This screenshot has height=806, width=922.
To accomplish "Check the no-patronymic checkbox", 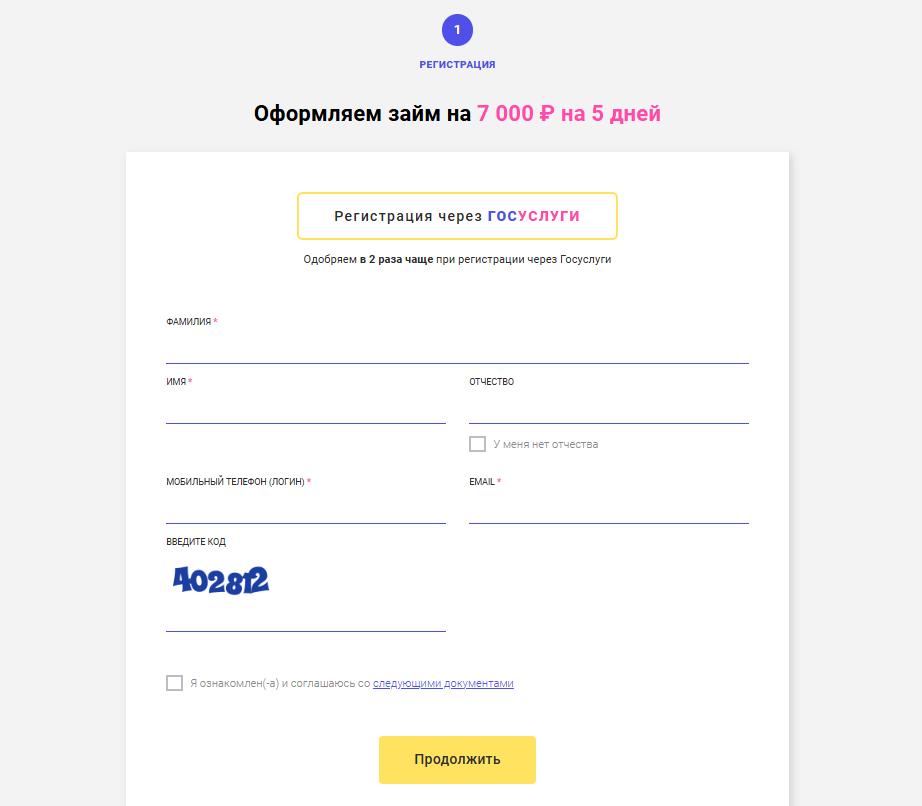I will (x=477, y=444).
